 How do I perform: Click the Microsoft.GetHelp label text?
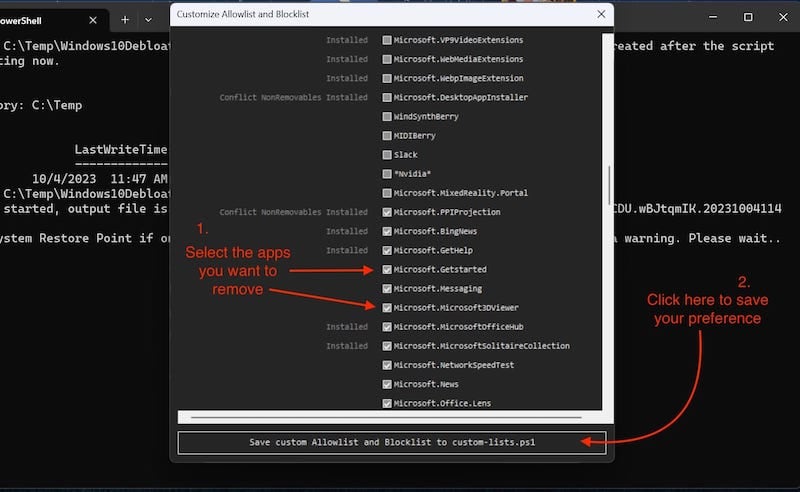[x=433, y=251]
